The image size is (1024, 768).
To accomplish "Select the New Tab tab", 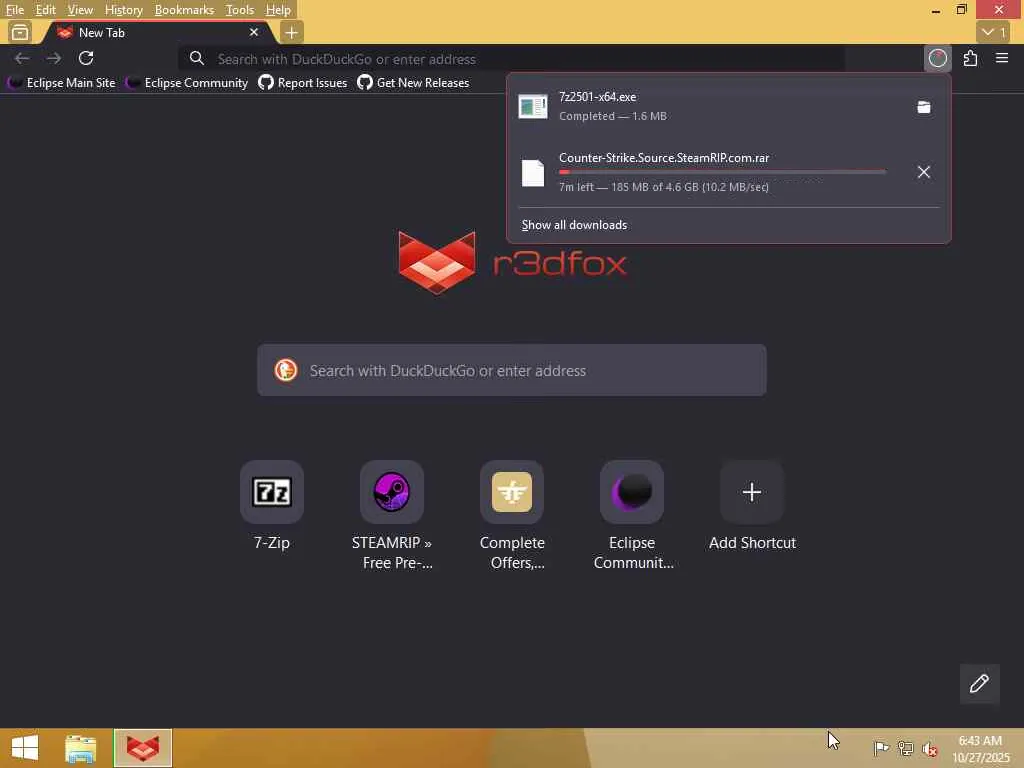I will pyautogui.click(x=157, y=32).
